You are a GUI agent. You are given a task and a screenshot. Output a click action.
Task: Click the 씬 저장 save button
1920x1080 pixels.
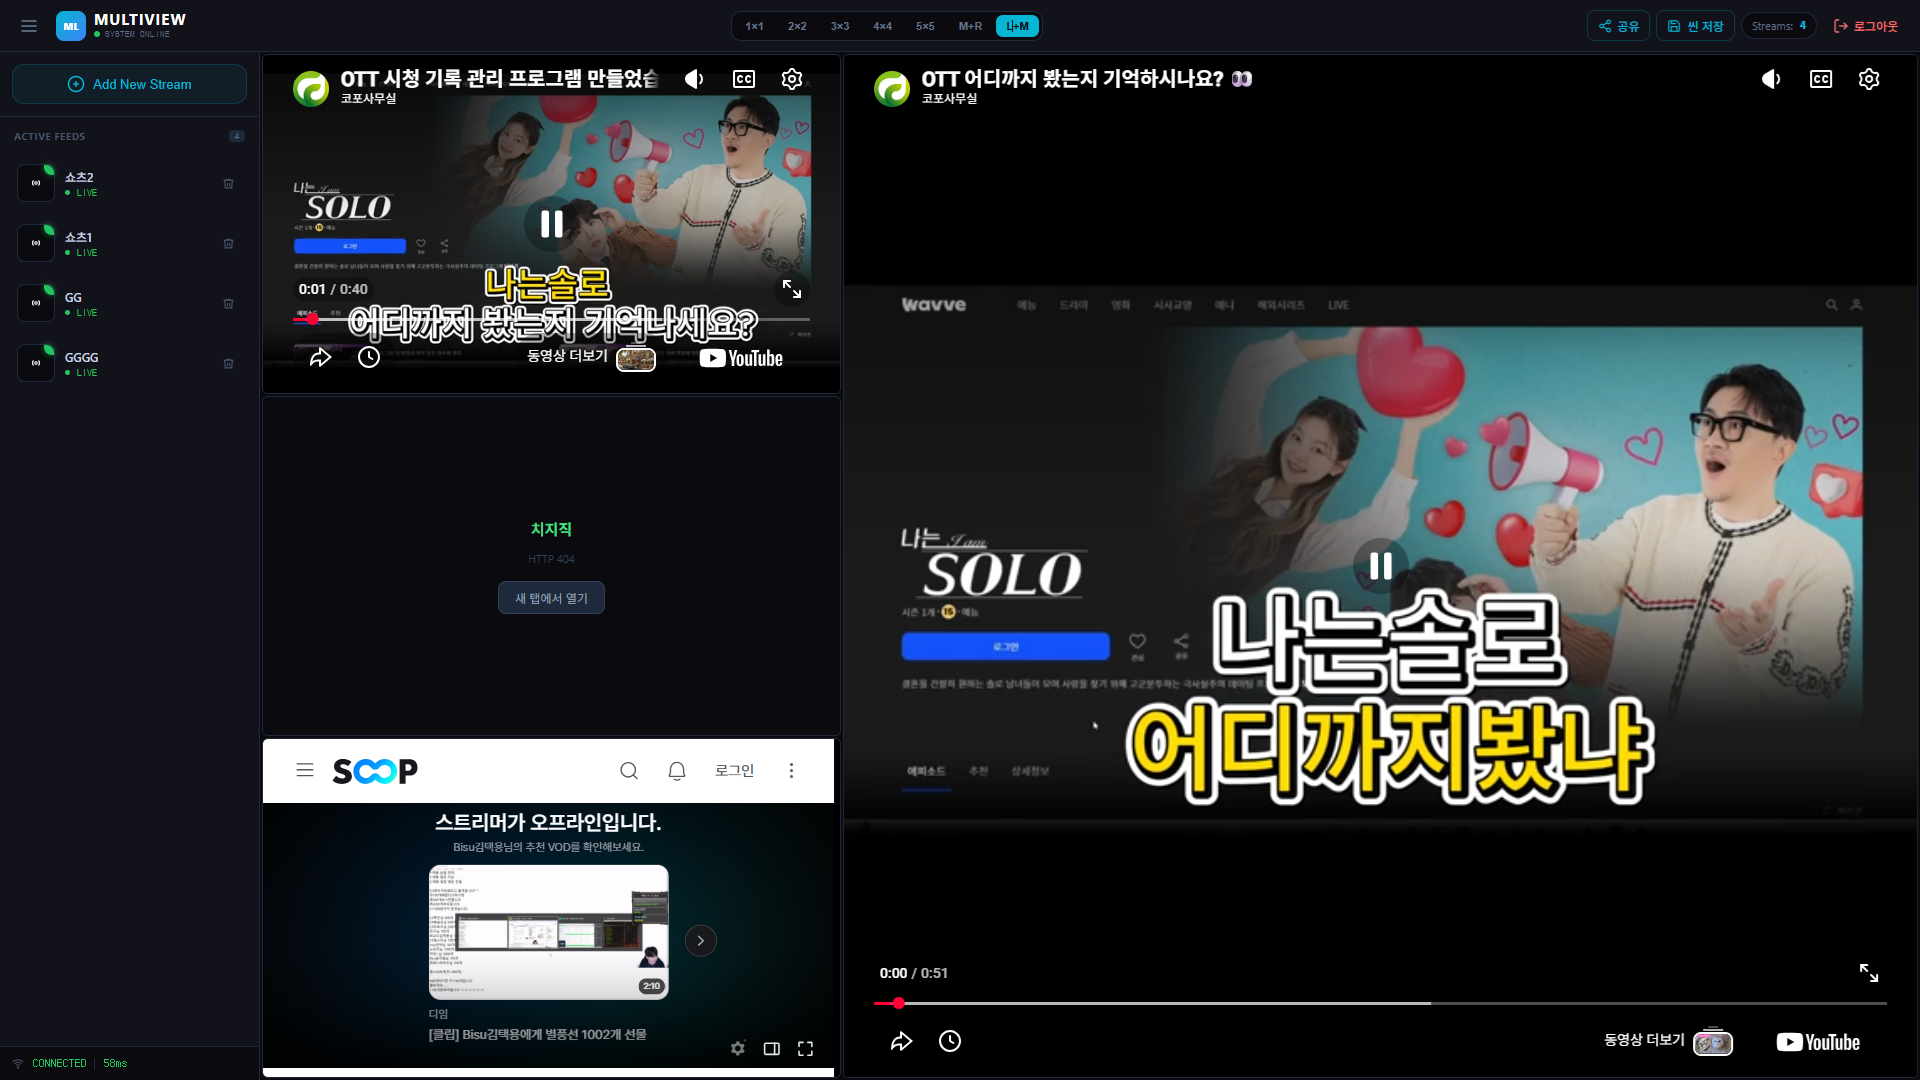[x=1695, y=26]
